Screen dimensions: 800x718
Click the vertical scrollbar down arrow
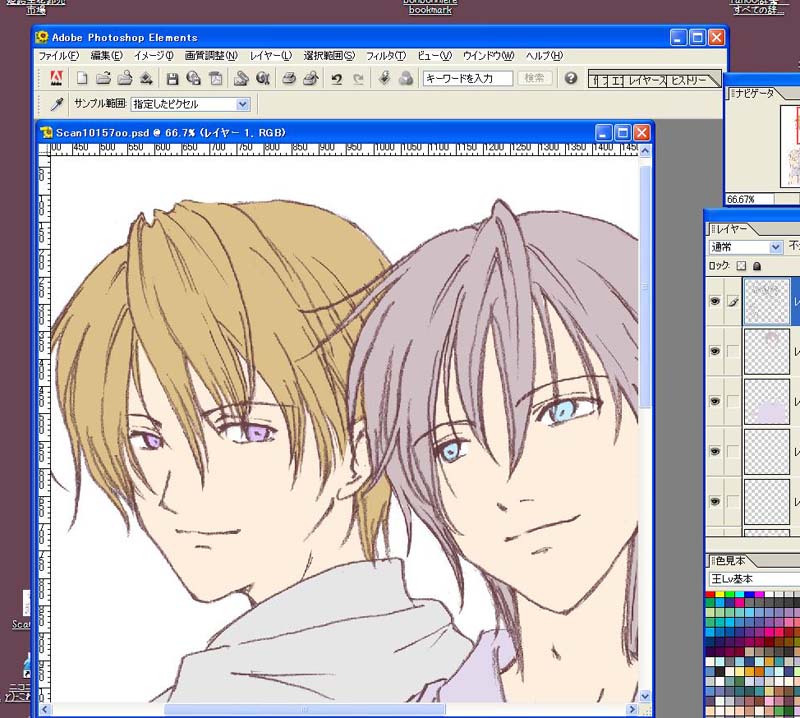click(645, 696)
